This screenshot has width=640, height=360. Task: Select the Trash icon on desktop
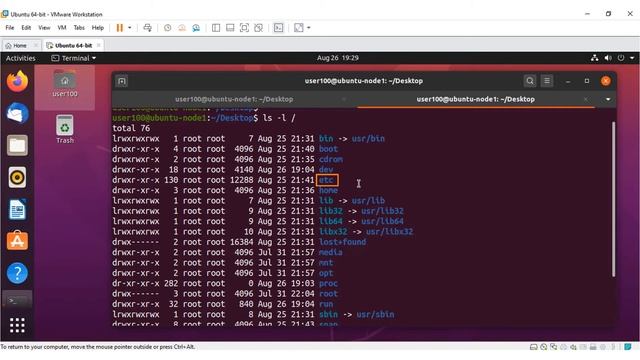pyautogui.click(x=65, y=129)
